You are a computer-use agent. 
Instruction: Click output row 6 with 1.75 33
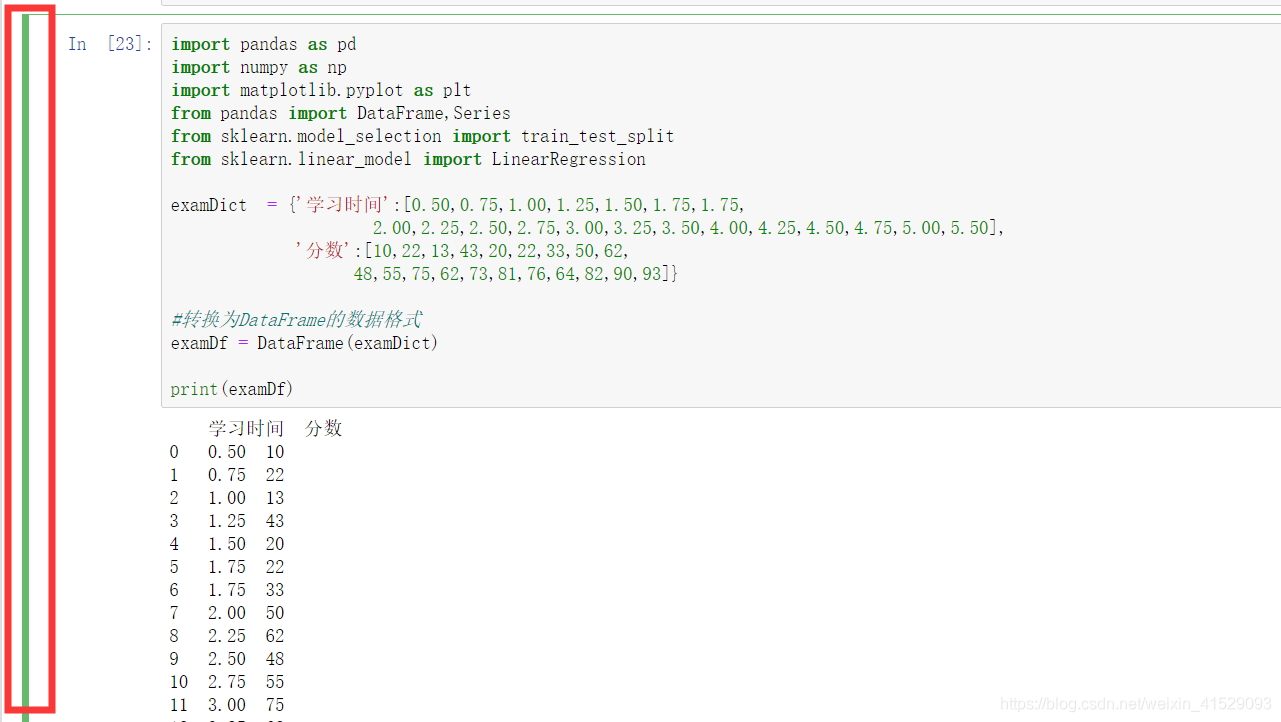[x=227, y=590]
